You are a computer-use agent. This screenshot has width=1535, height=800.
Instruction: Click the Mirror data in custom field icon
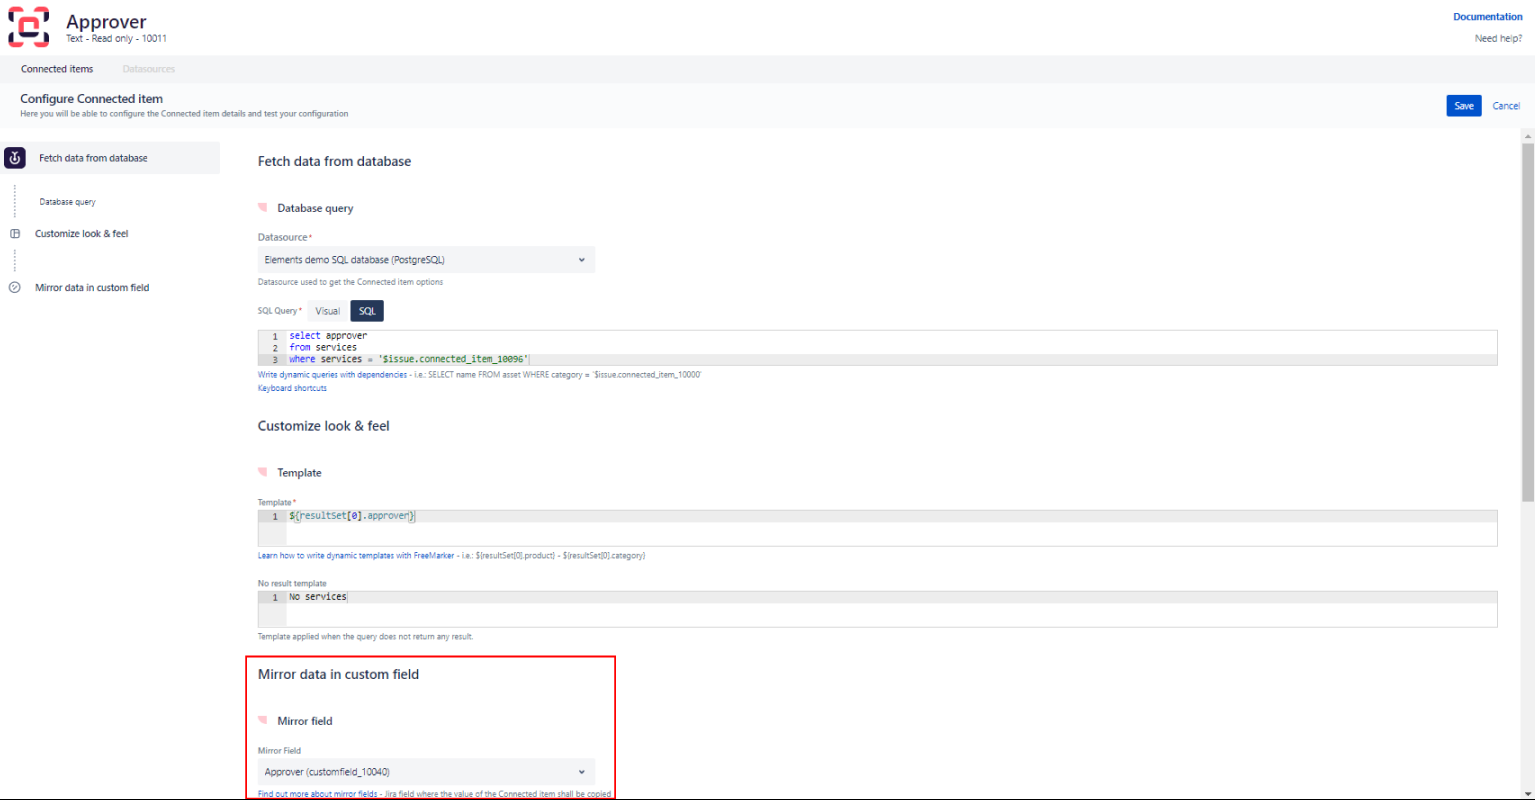coord(14,287)
